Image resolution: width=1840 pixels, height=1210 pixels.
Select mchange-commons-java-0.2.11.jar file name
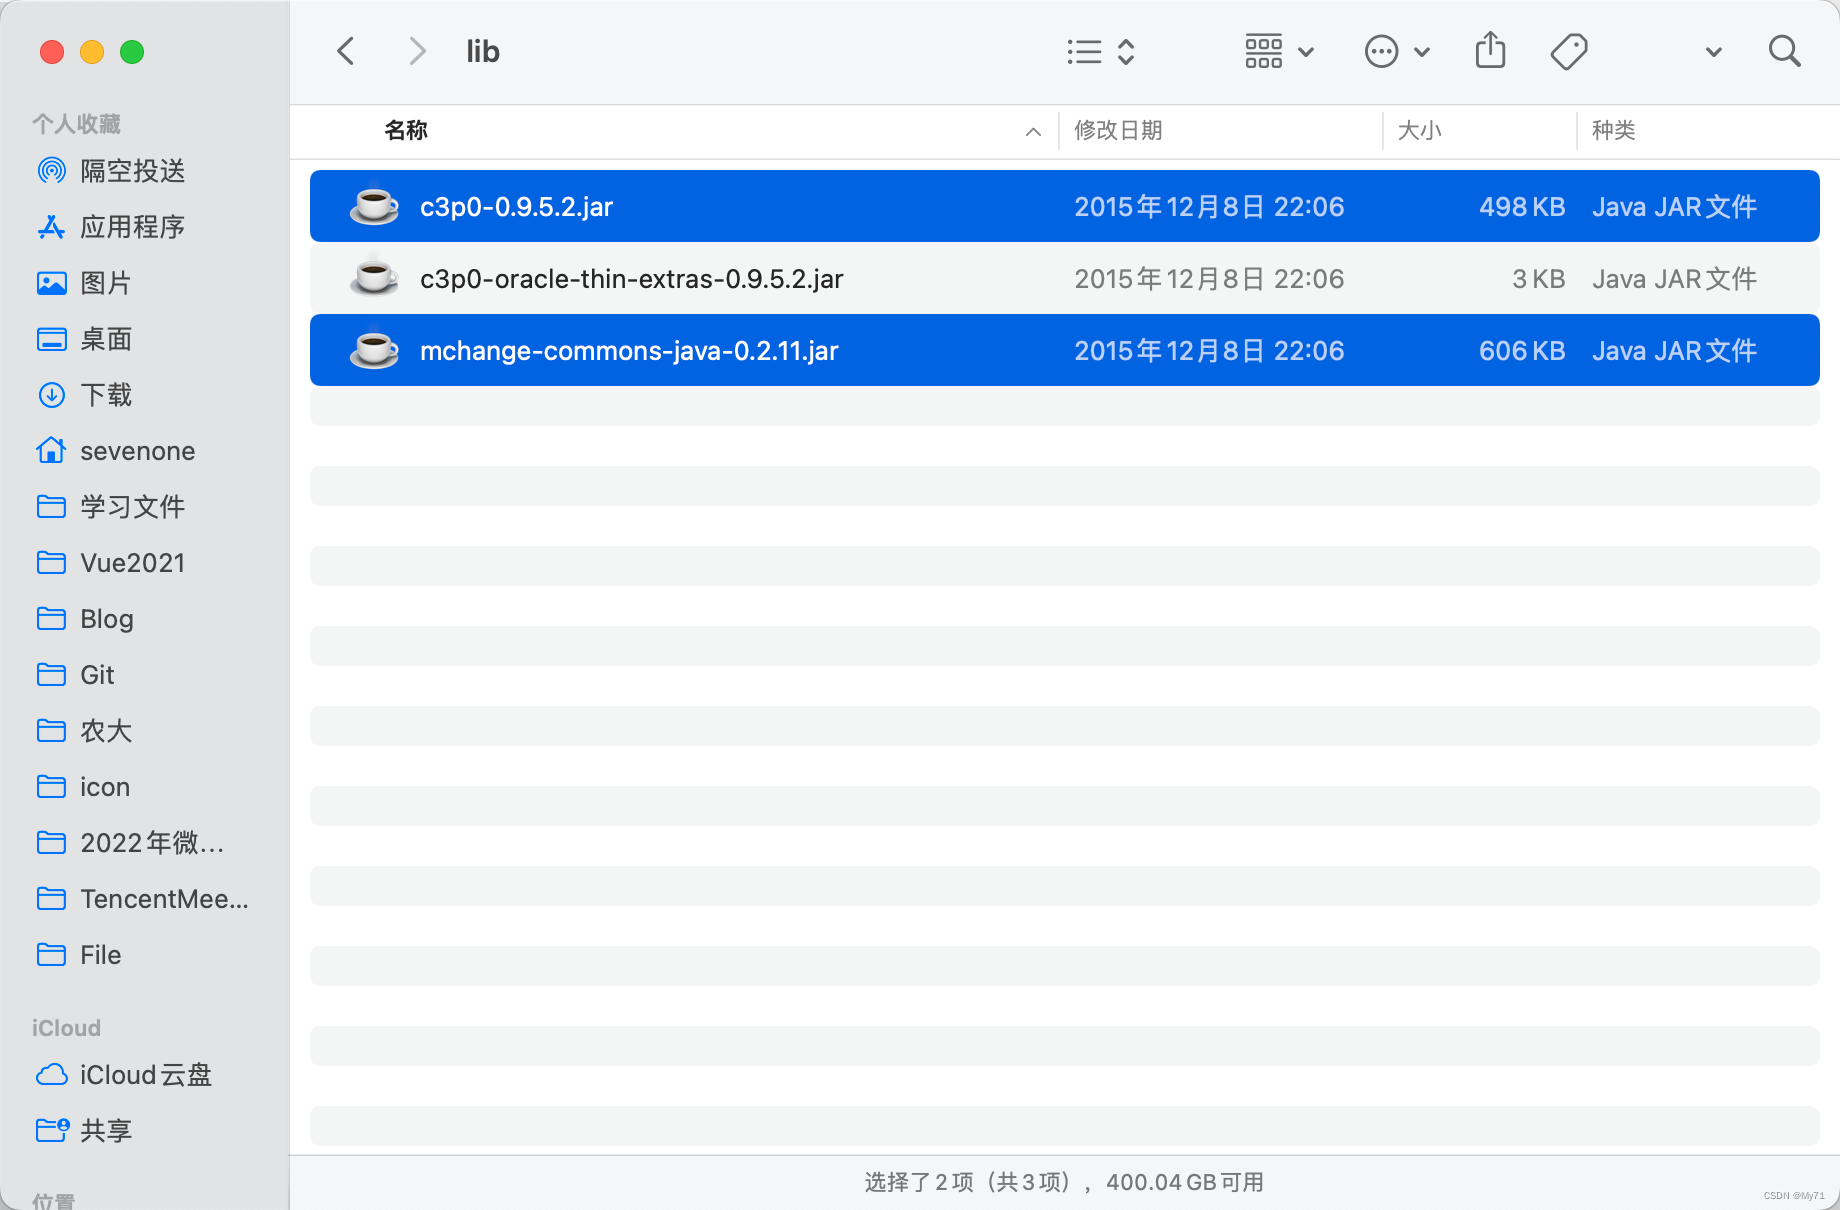click(x=629, y=351)
